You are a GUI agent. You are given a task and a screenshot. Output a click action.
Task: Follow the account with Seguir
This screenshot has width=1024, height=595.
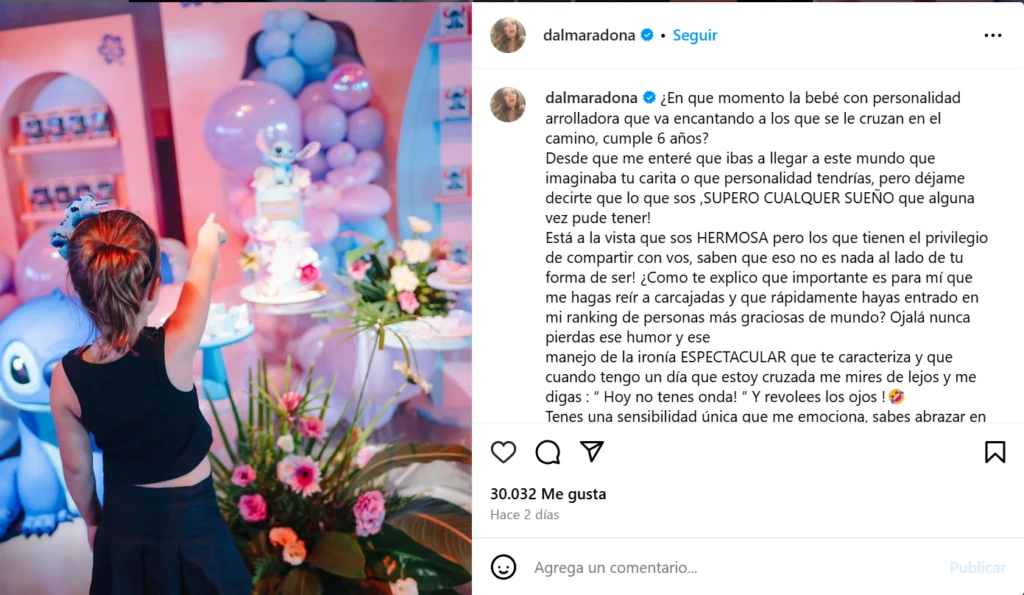(695, 35)
